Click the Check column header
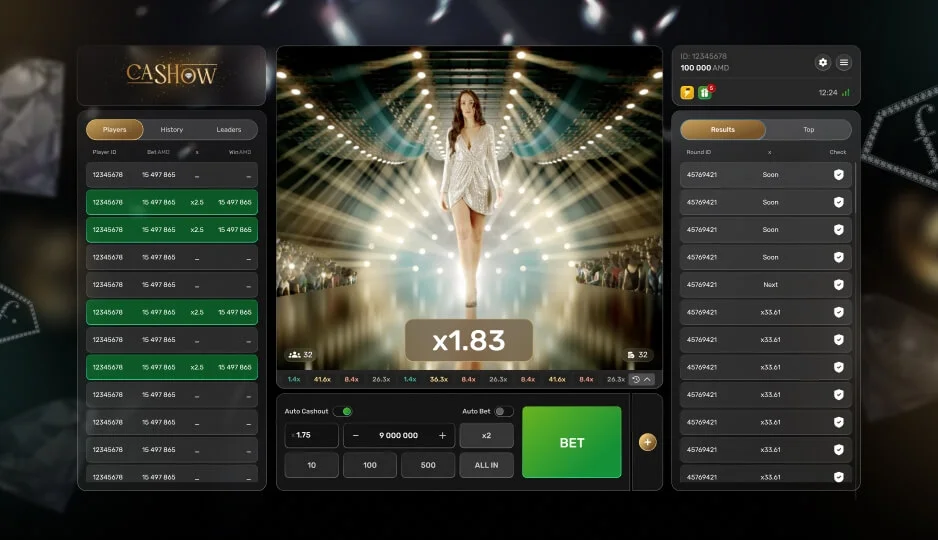The height and width of the screenshot is (540, 938). [838, 152]
